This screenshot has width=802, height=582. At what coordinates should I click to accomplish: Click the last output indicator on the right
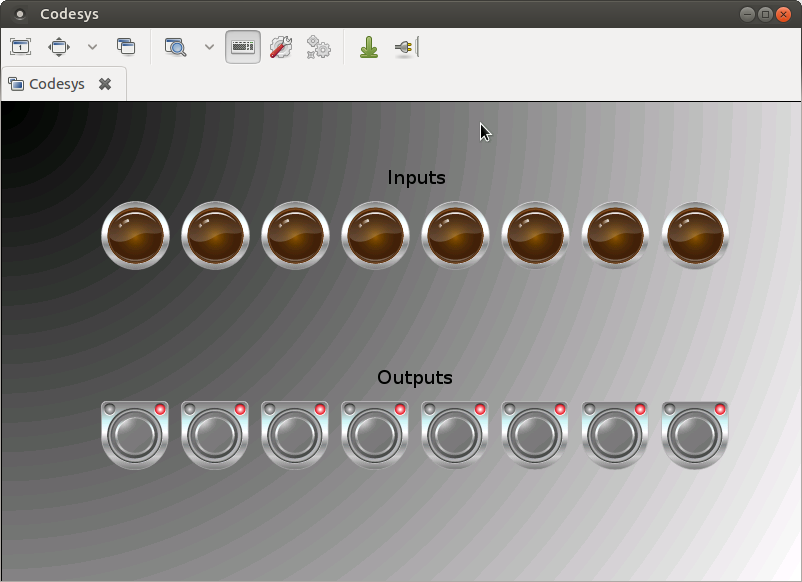(696, 435)
